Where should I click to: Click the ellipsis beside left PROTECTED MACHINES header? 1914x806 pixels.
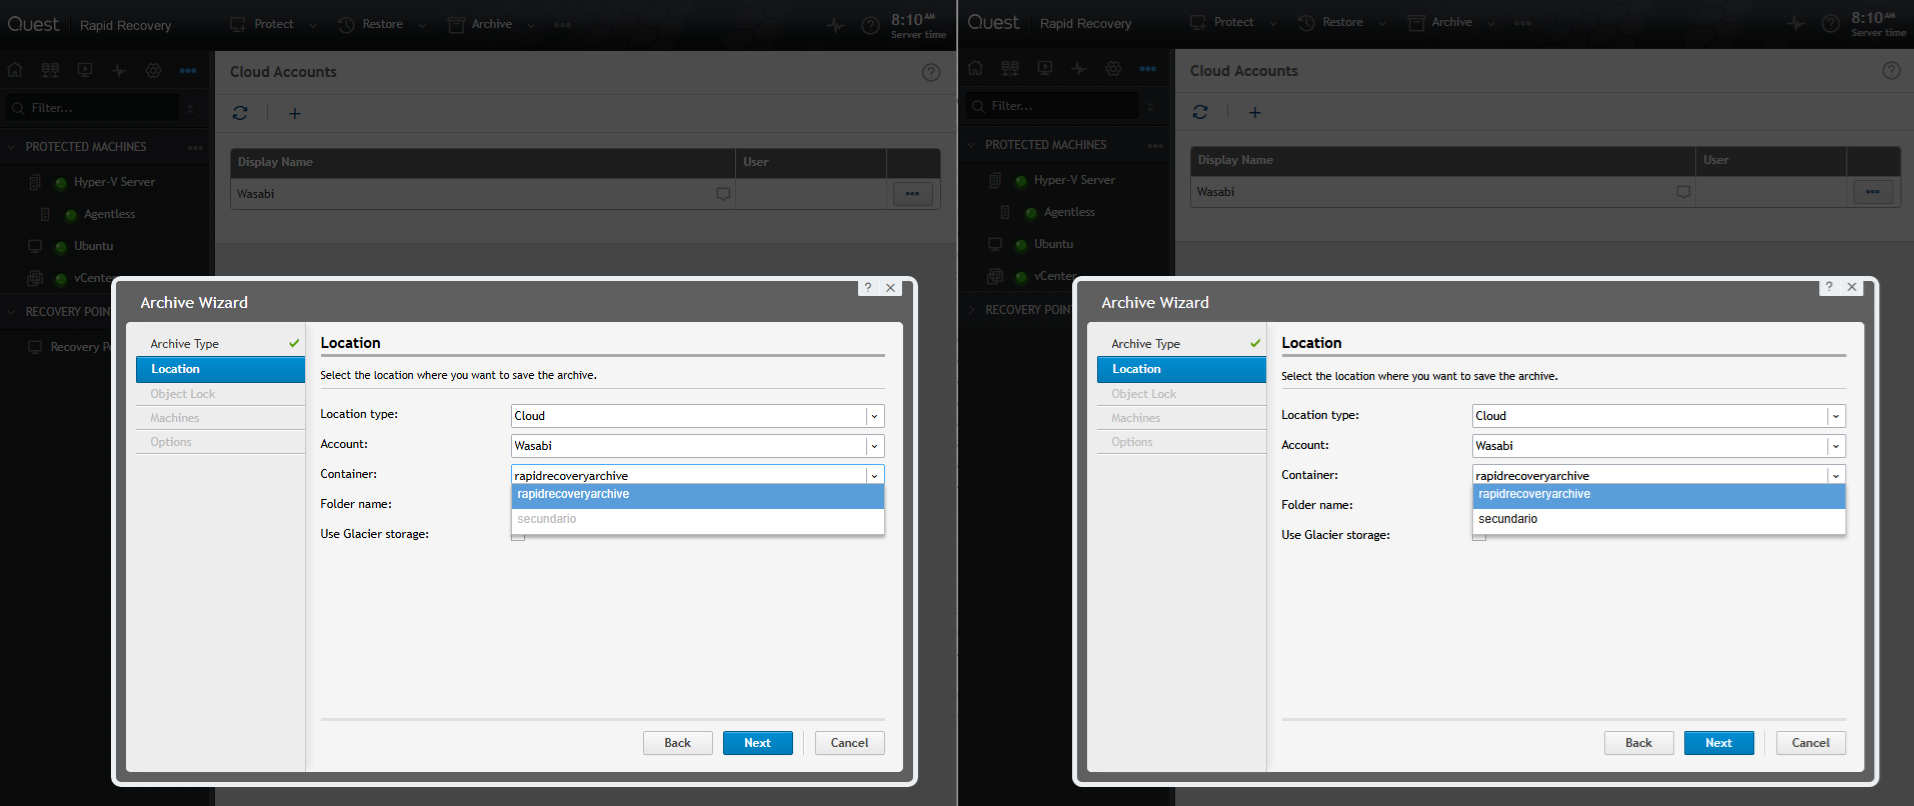[x=195, y=147]
